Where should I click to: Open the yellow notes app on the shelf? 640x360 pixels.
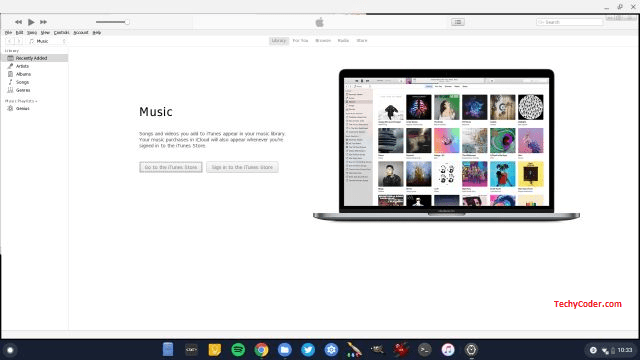coord(215,350)
